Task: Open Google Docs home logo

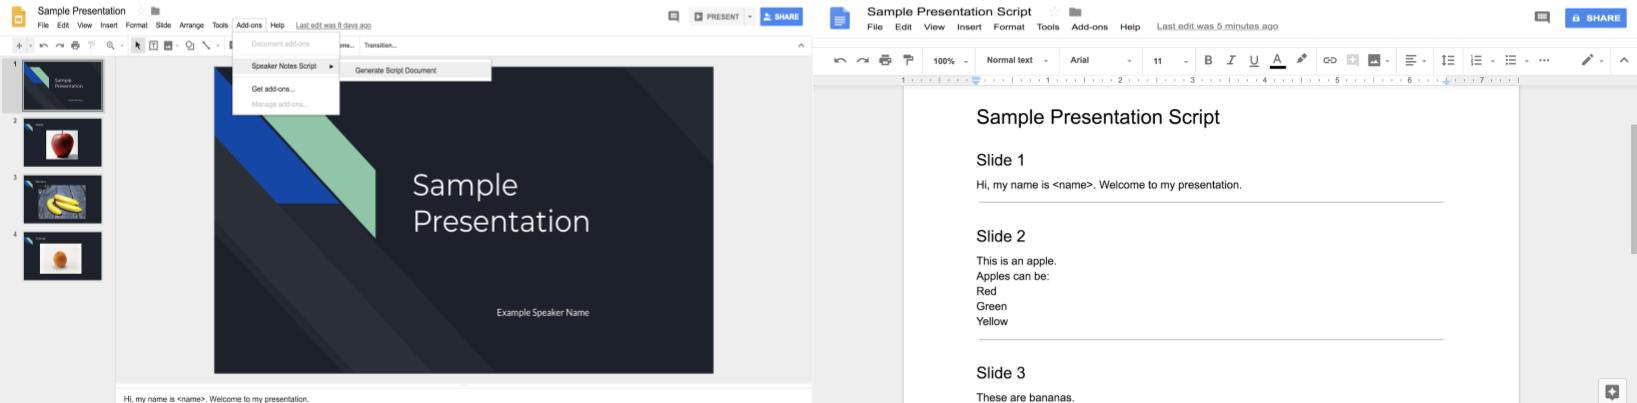Action: (x=840, y=18)
